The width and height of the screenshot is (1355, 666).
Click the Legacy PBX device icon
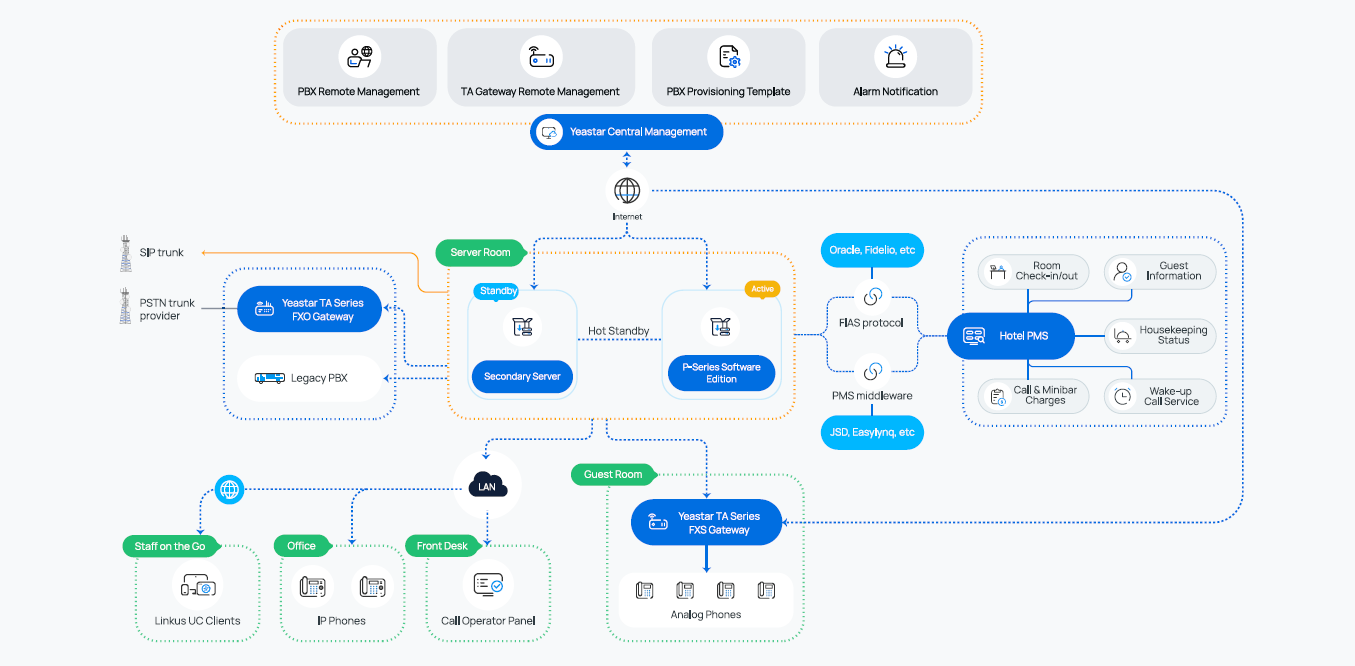pos(269,378)
